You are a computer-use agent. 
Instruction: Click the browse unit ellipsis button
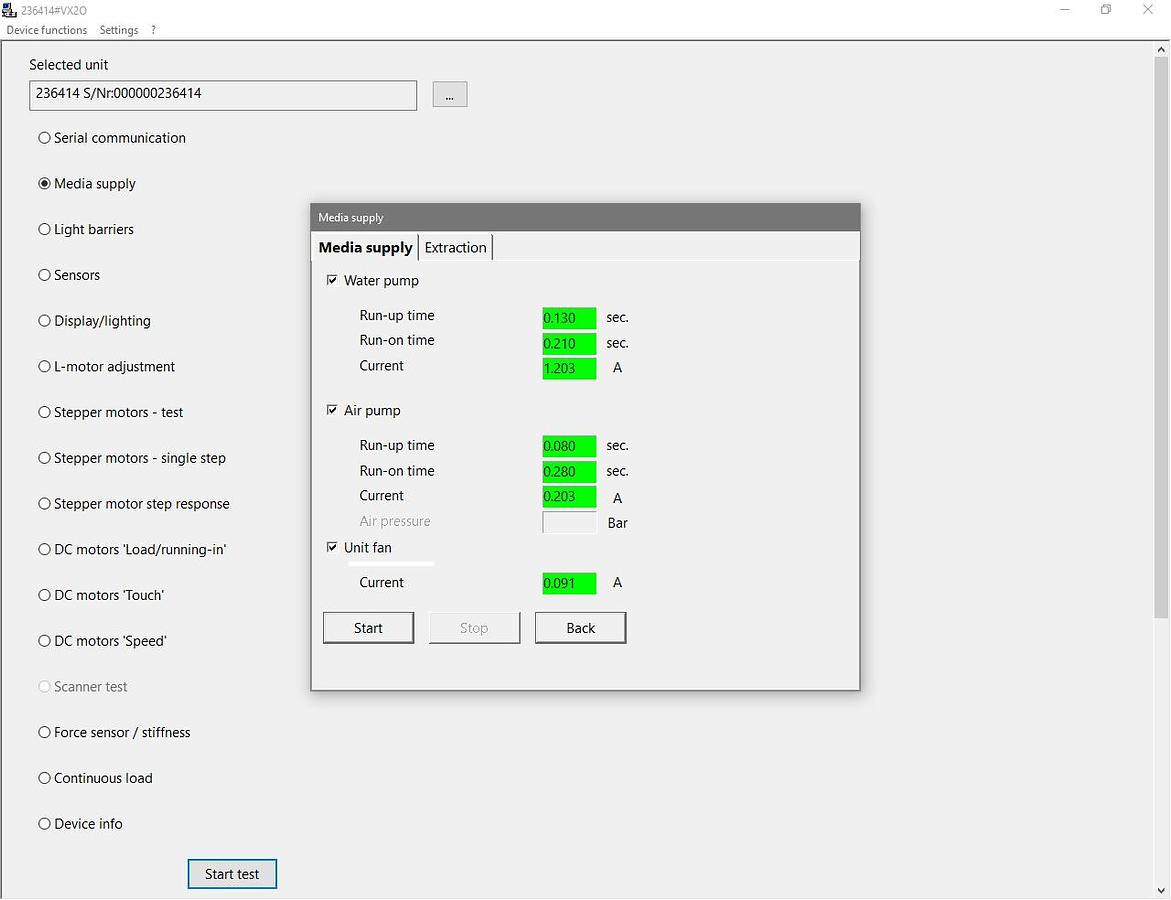(449, 95)
